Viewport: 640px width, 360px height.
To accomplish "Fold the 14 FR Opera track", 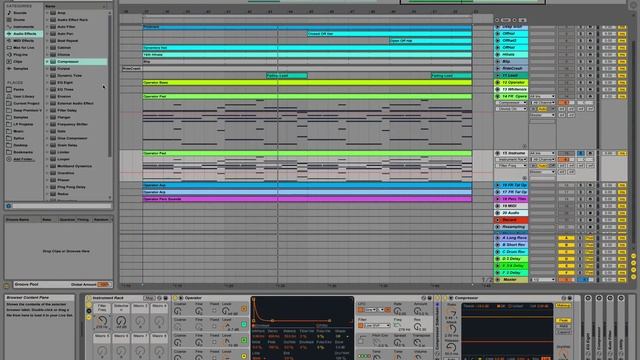I will coord(498,96).
